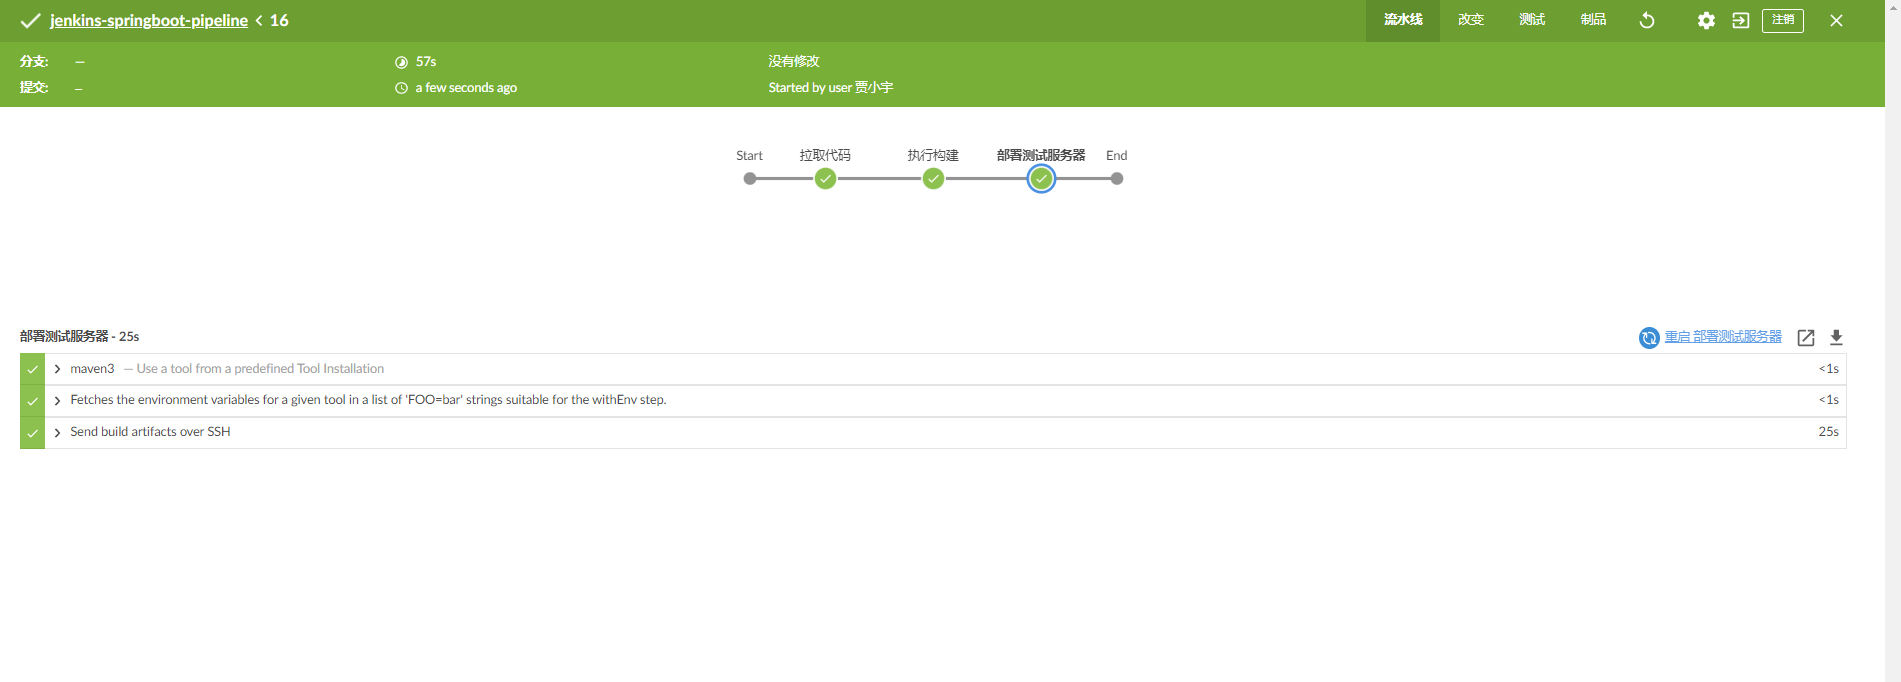
Task: Switch to the 流水线 tab
Action: coord(1403,20)
